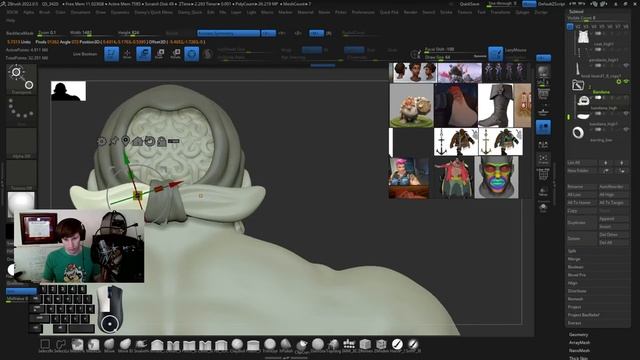Select the ZRemesher cube icon in bottom shelf
Screen dimensions: 640x360
(365, 345)
